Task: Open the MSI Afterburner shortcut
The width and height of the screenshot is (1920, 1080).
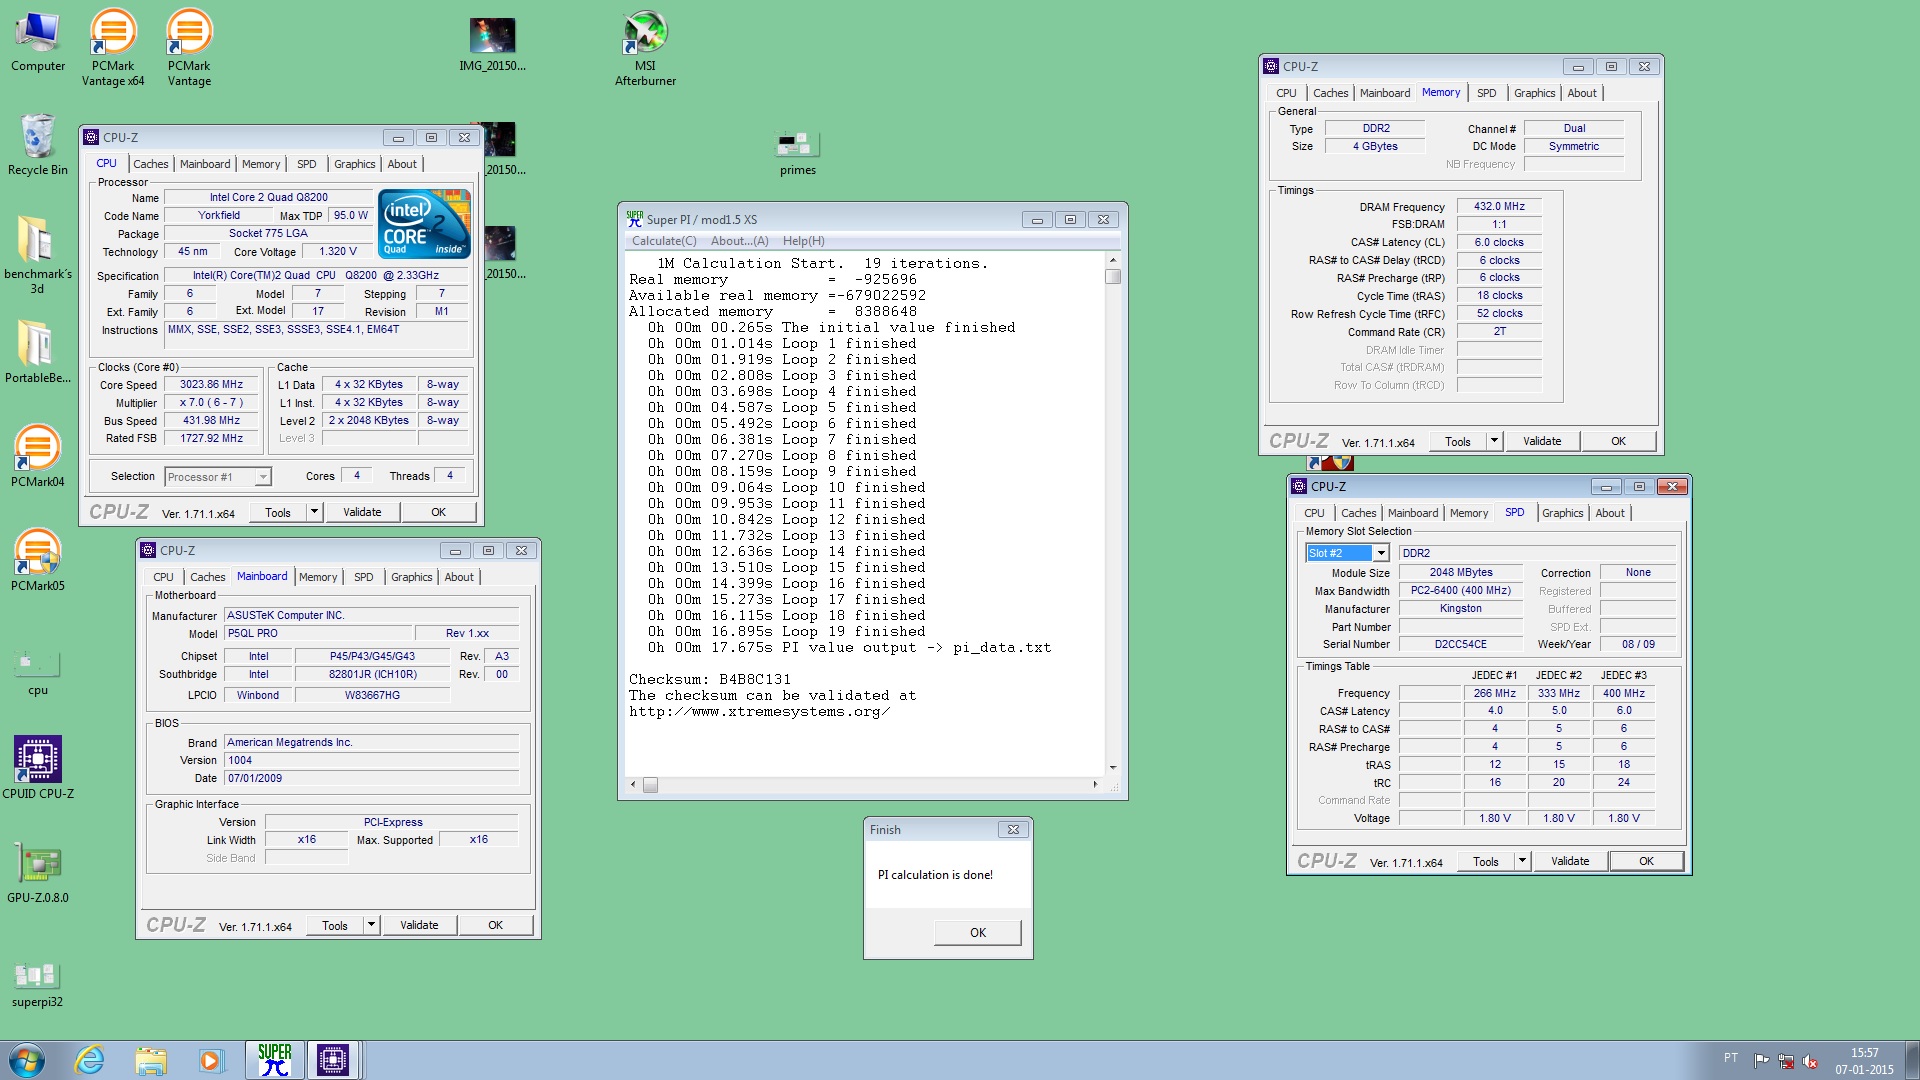Action: coord(645,47)
